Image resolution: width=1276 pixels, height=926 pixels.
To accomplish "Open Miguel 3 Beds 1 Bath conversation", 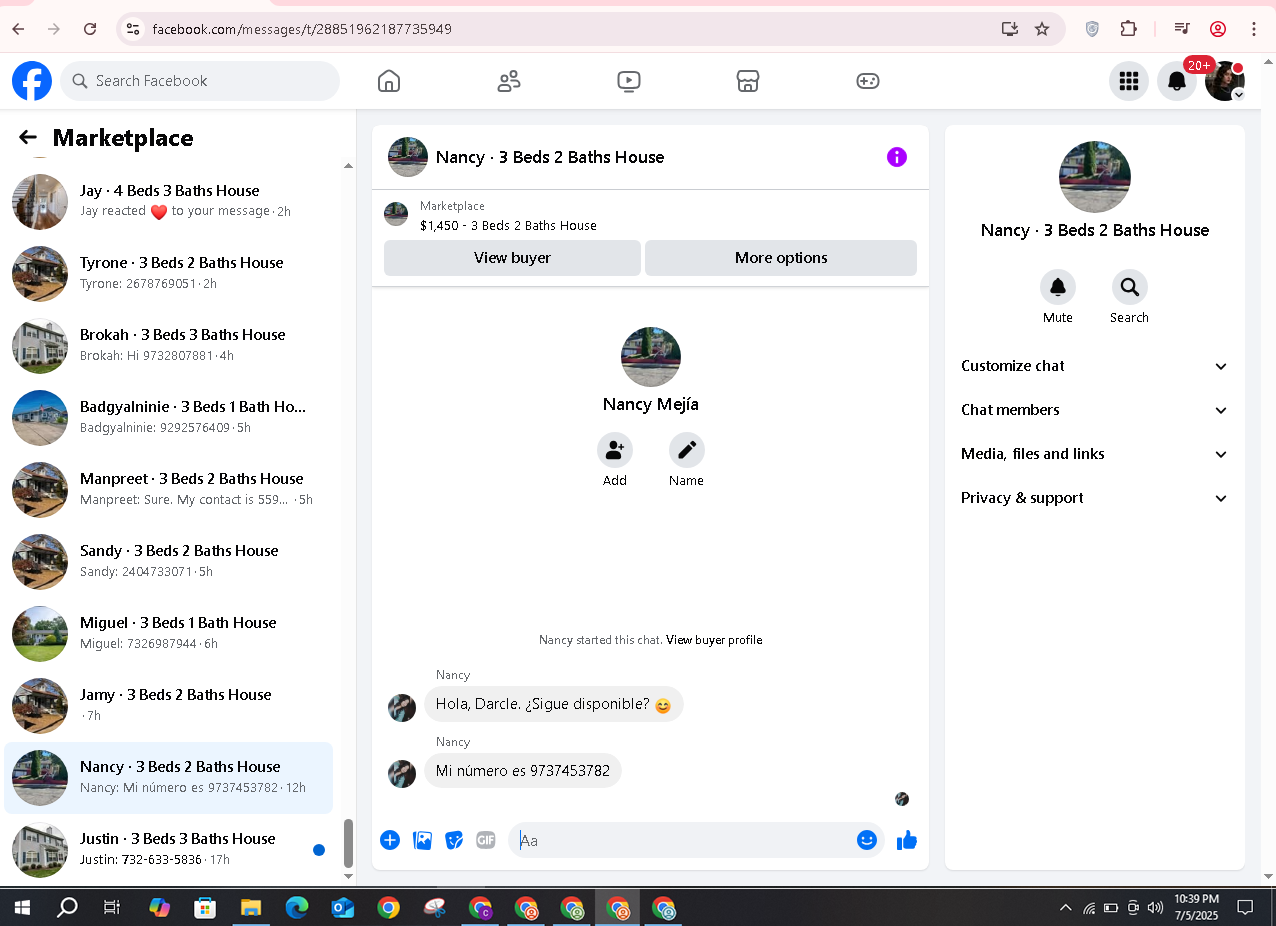I will pos(170,633).
